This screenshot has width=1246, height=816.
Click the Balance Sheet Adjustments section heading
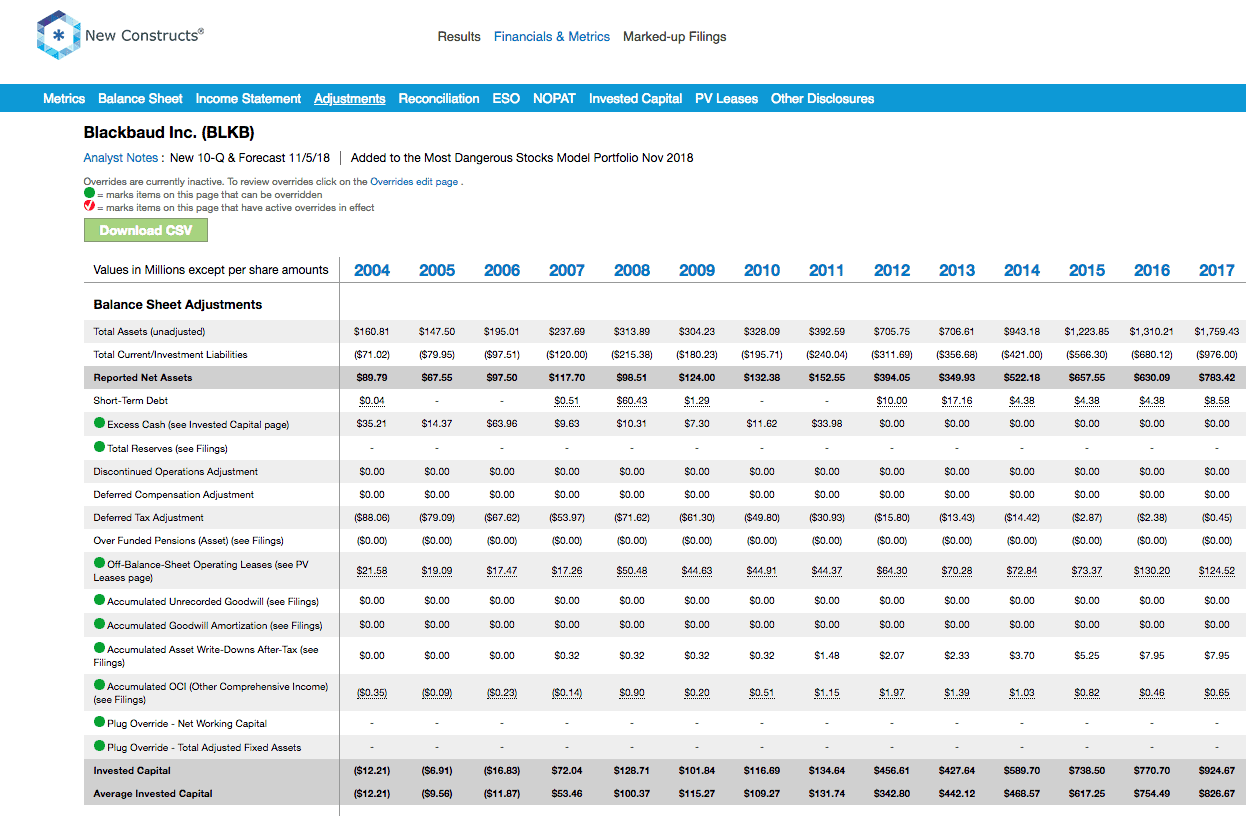tap(178, 305)
